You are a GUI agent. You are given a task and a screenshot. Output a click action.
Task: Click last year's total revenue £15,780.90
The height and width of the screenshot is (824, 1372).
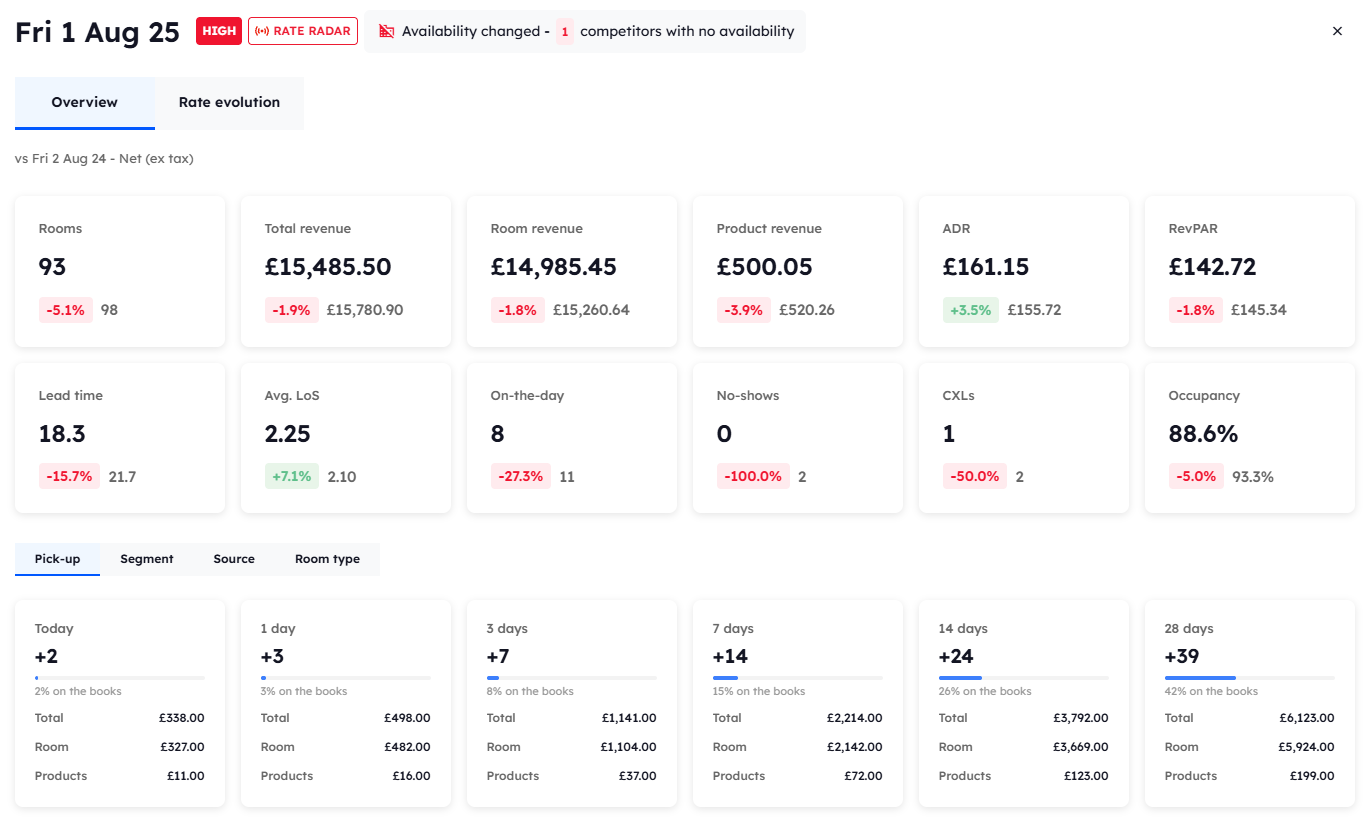pos(365,310)
